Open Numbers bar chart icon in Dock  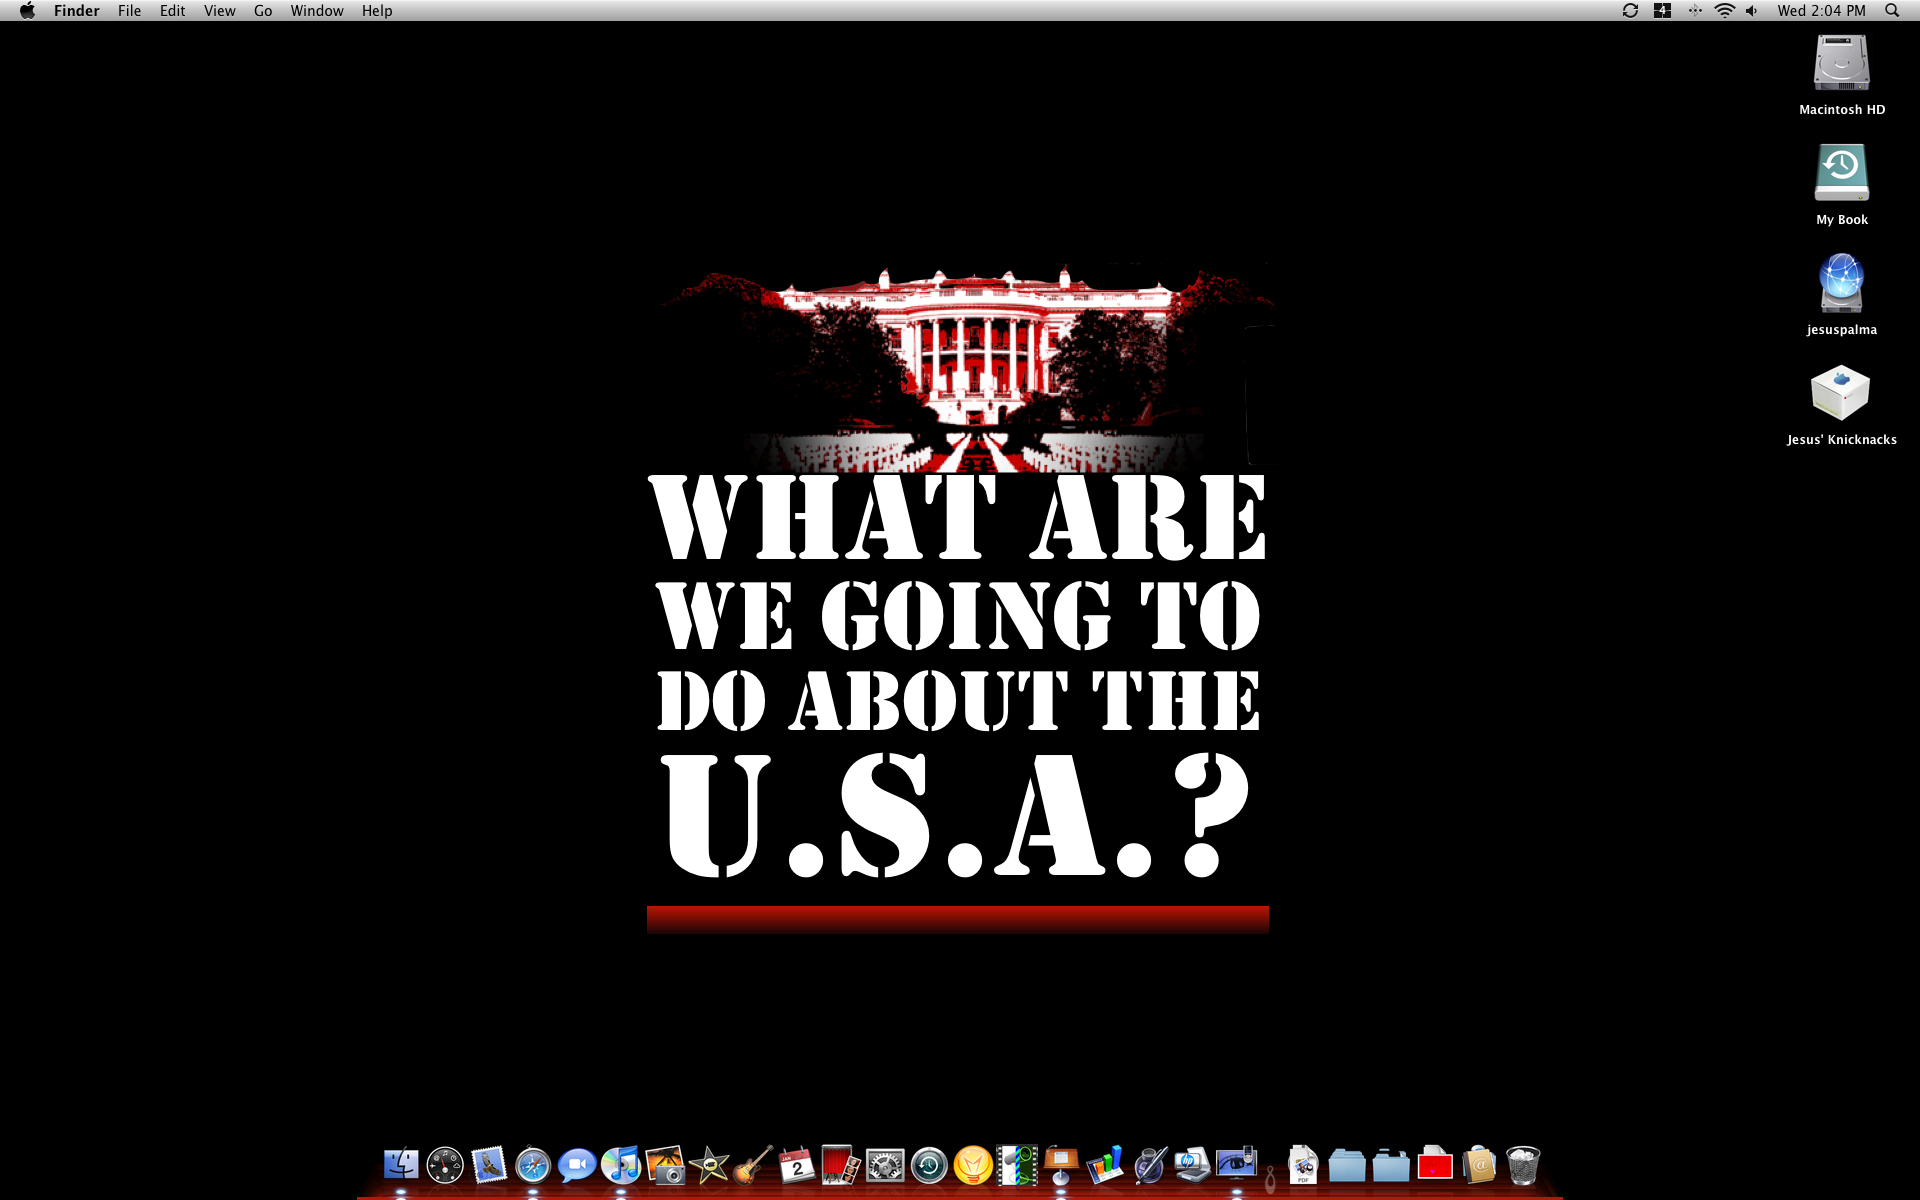tap(1105, 1165)
